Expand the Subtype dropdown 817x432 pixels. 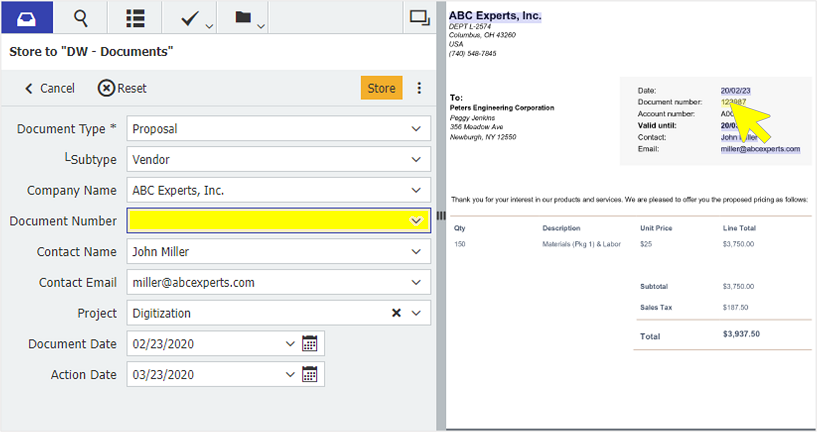[x=416, y=160]
